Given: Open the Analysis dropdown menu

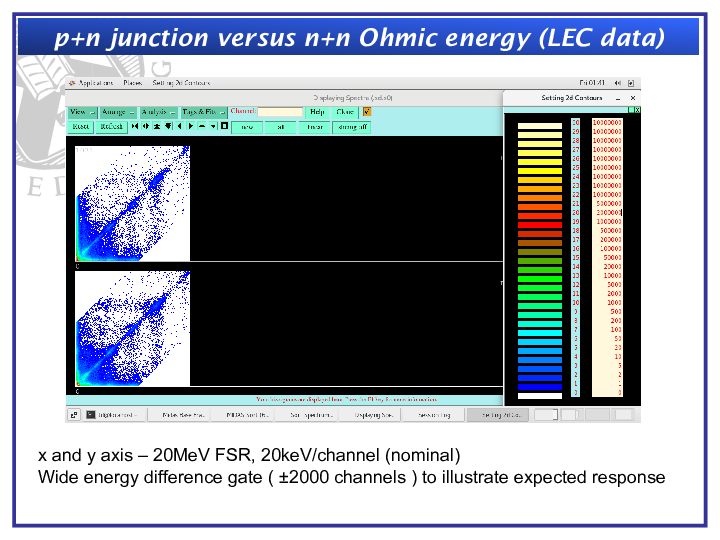Looking at the screenshot, I should [x=158, y=112].
